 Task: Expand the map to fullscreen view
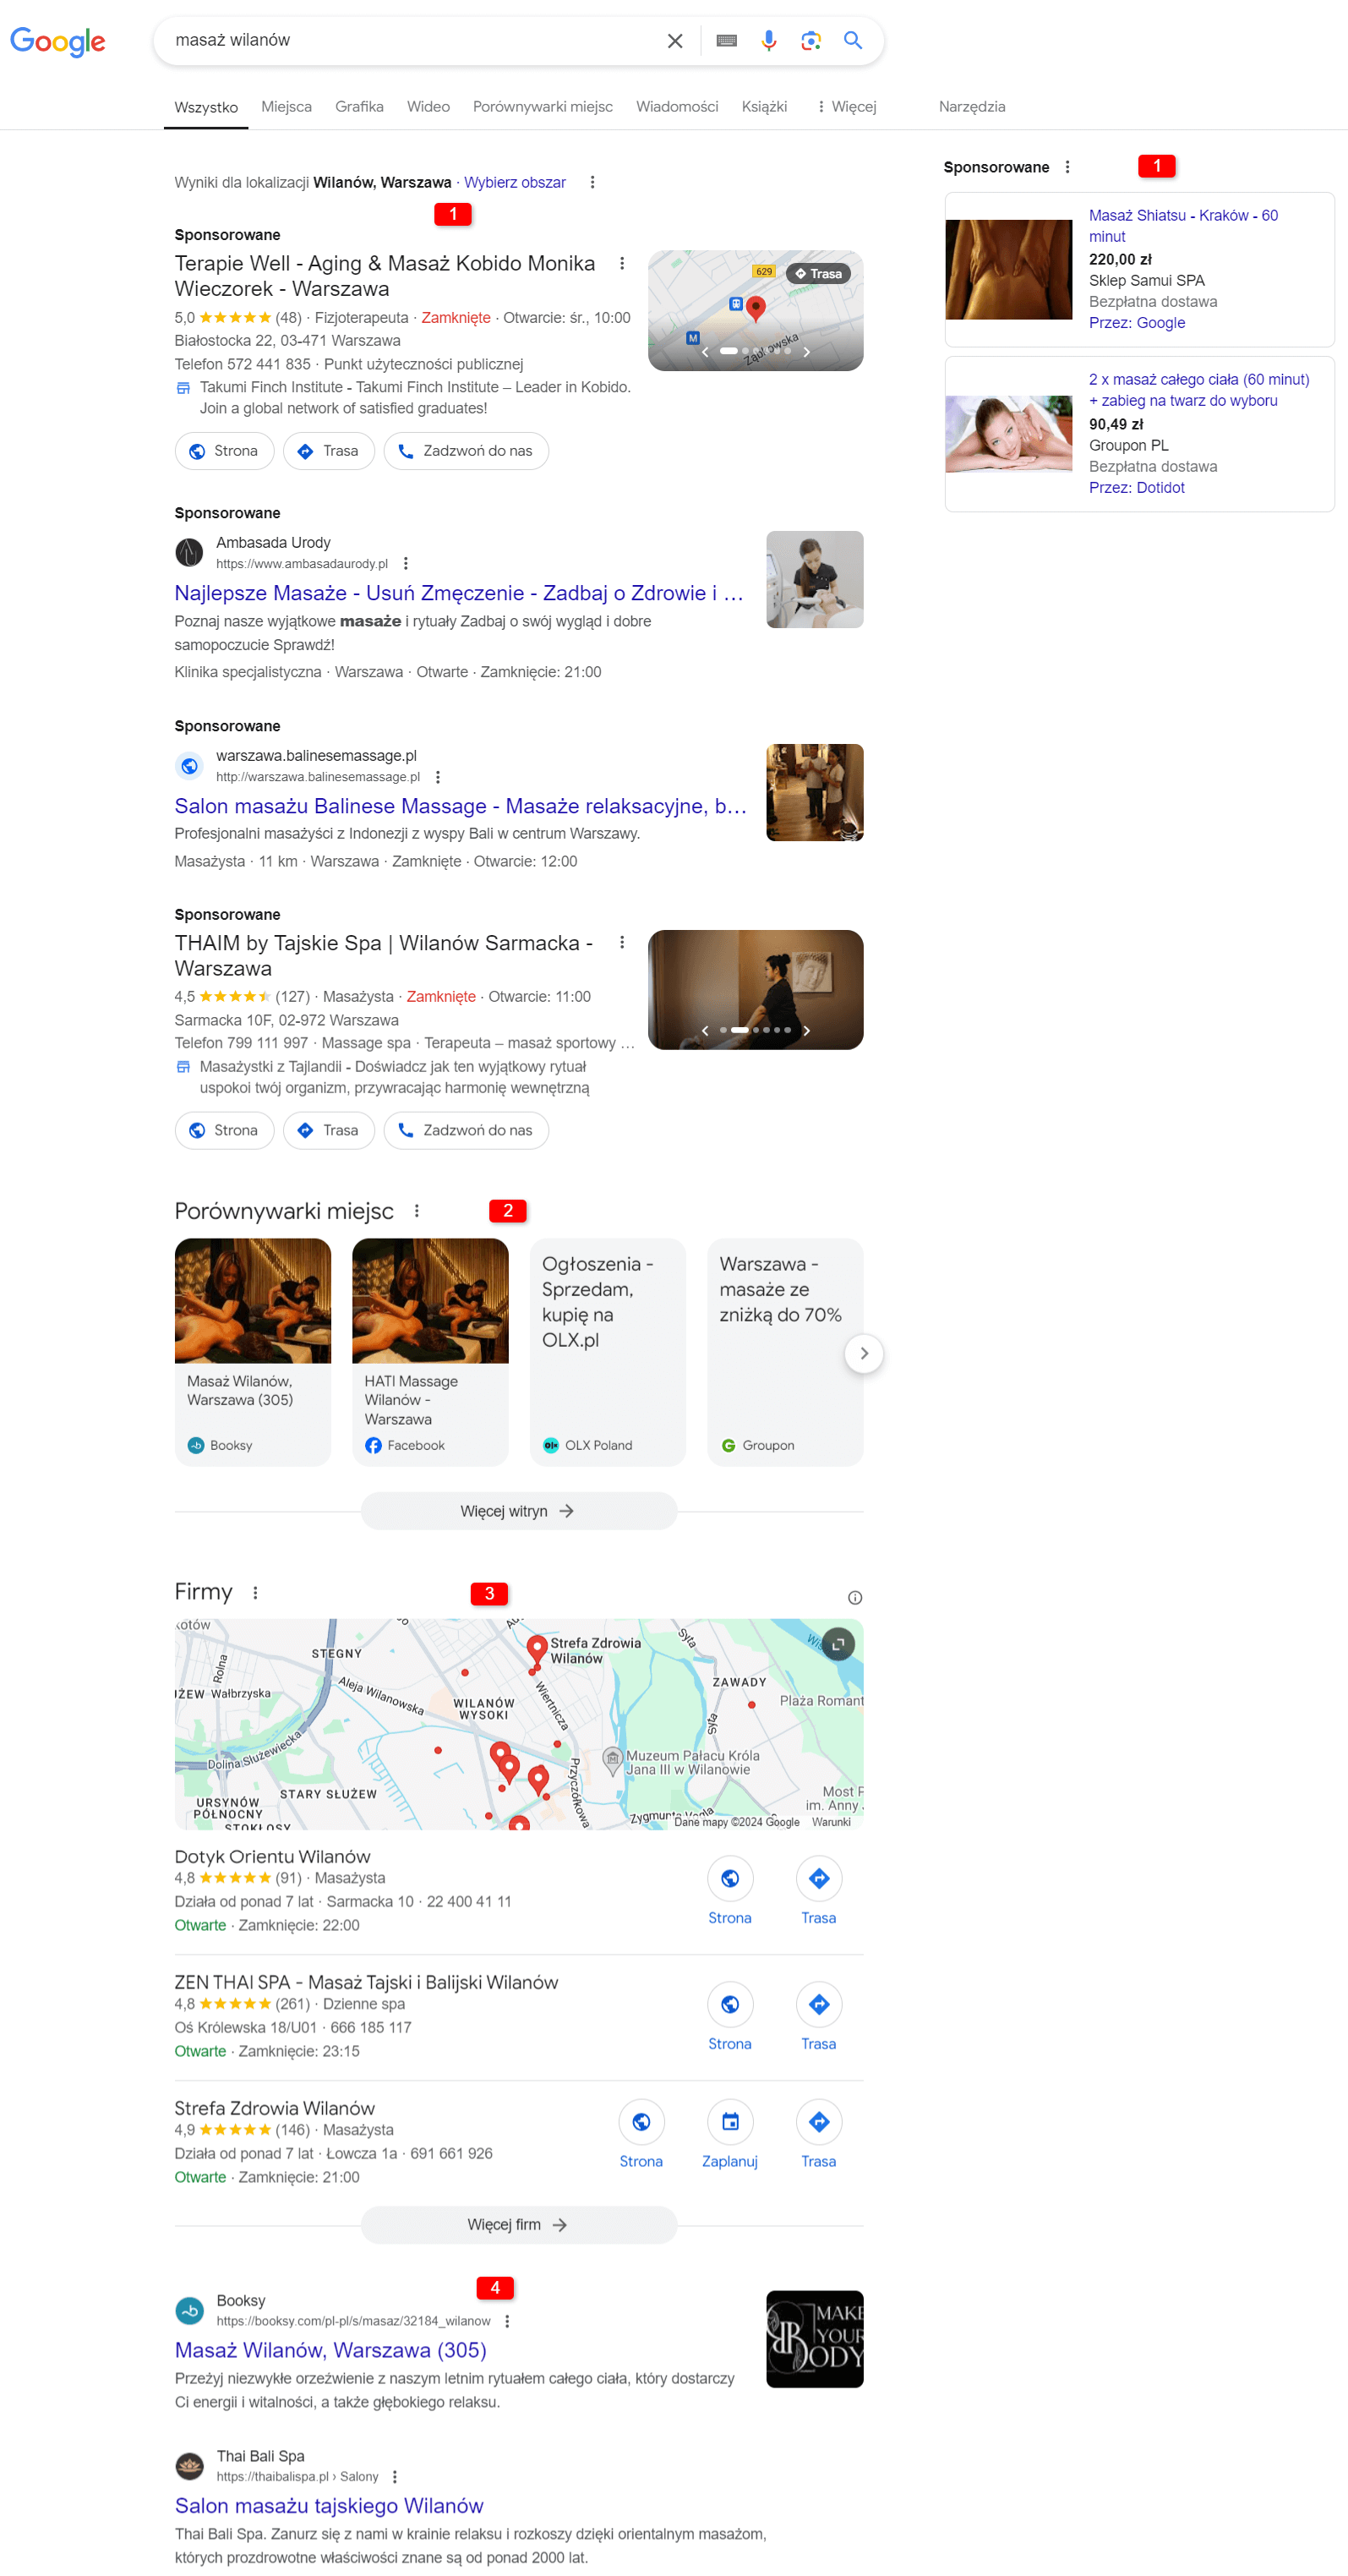[x=838, y=1644]
